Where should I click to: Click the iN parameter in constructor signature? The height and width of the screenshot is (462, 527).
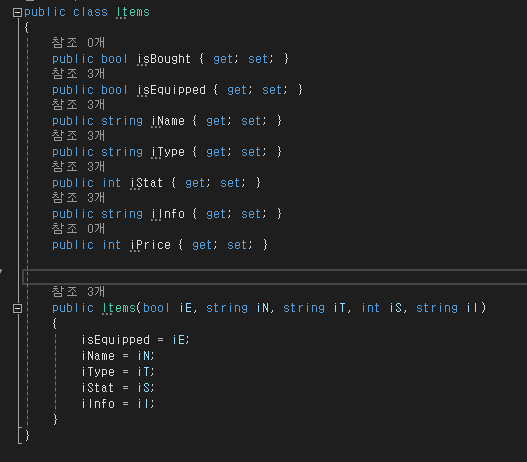point(262,308)
